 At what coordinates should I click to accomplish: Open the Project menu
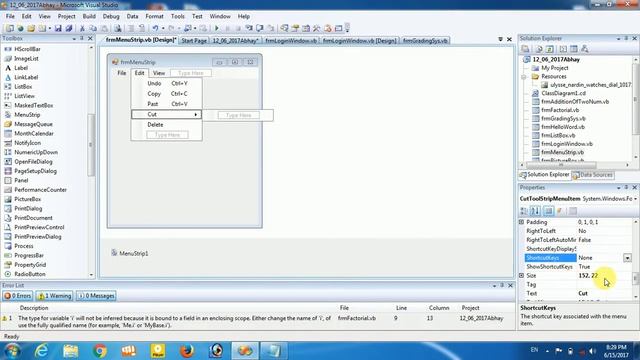click(x=67, y=16)
